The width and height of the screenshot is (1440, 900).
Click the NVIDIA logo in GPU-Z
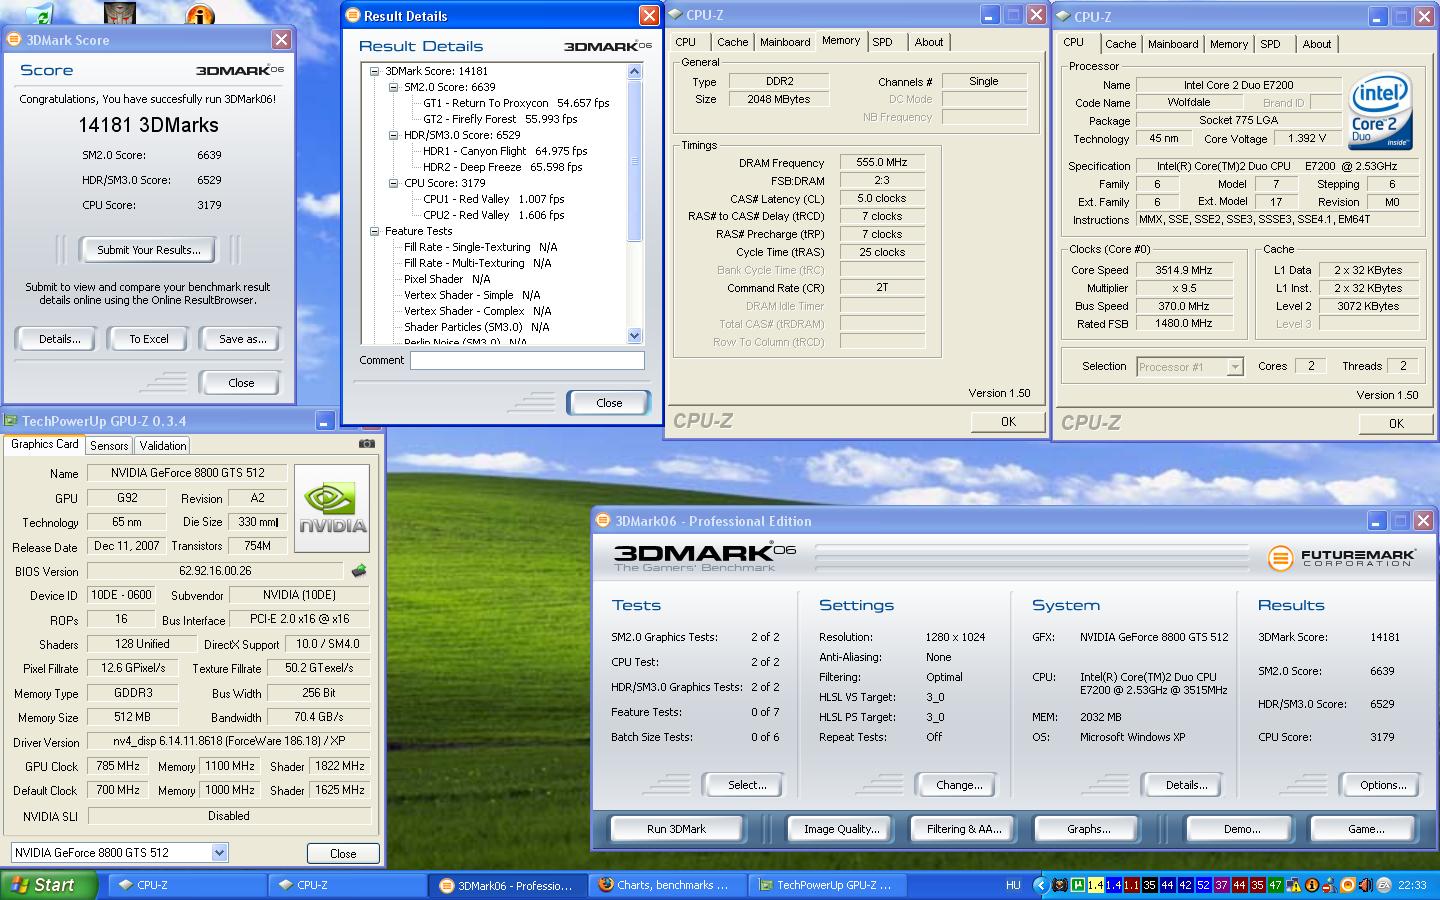[x=332, y=508]
